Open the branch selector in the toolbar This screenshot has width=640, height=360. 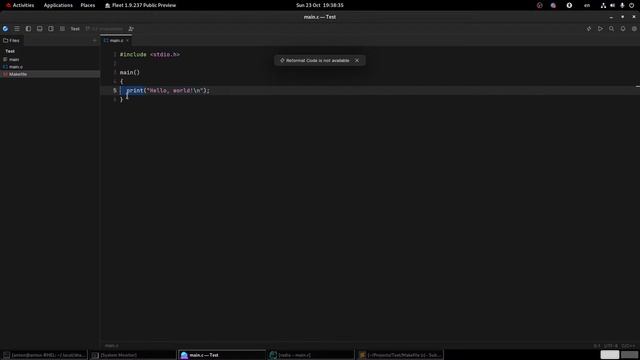(104, 29)
